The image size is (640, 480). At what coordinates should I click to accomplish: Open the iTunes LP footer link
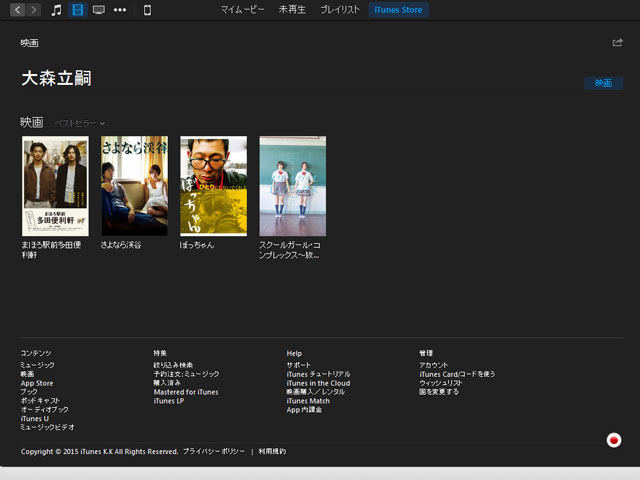(x=169, y=401)
